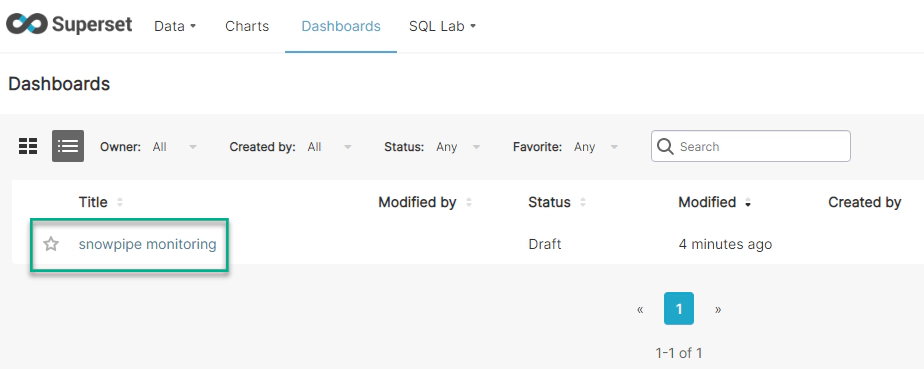924x369 pixels.
Task: Select the list view icon
Action: tap(68, 146)
